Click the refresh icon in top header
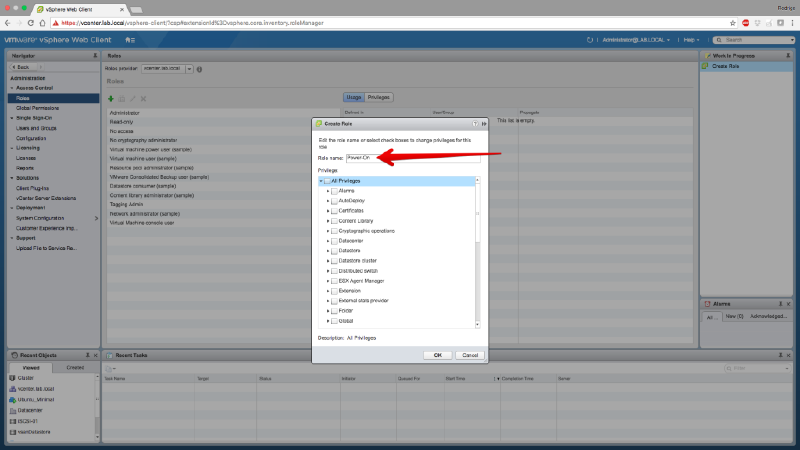 (591, 40)
